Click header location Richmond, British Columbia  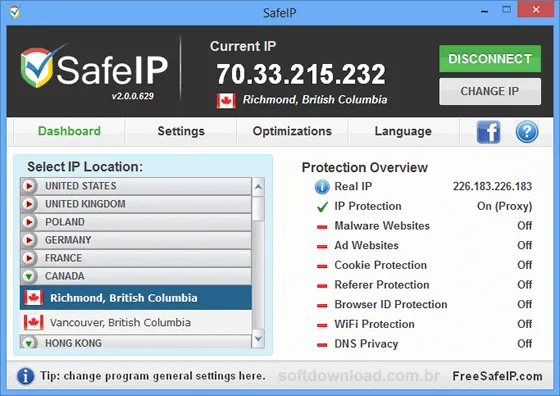tap(315, 100)
